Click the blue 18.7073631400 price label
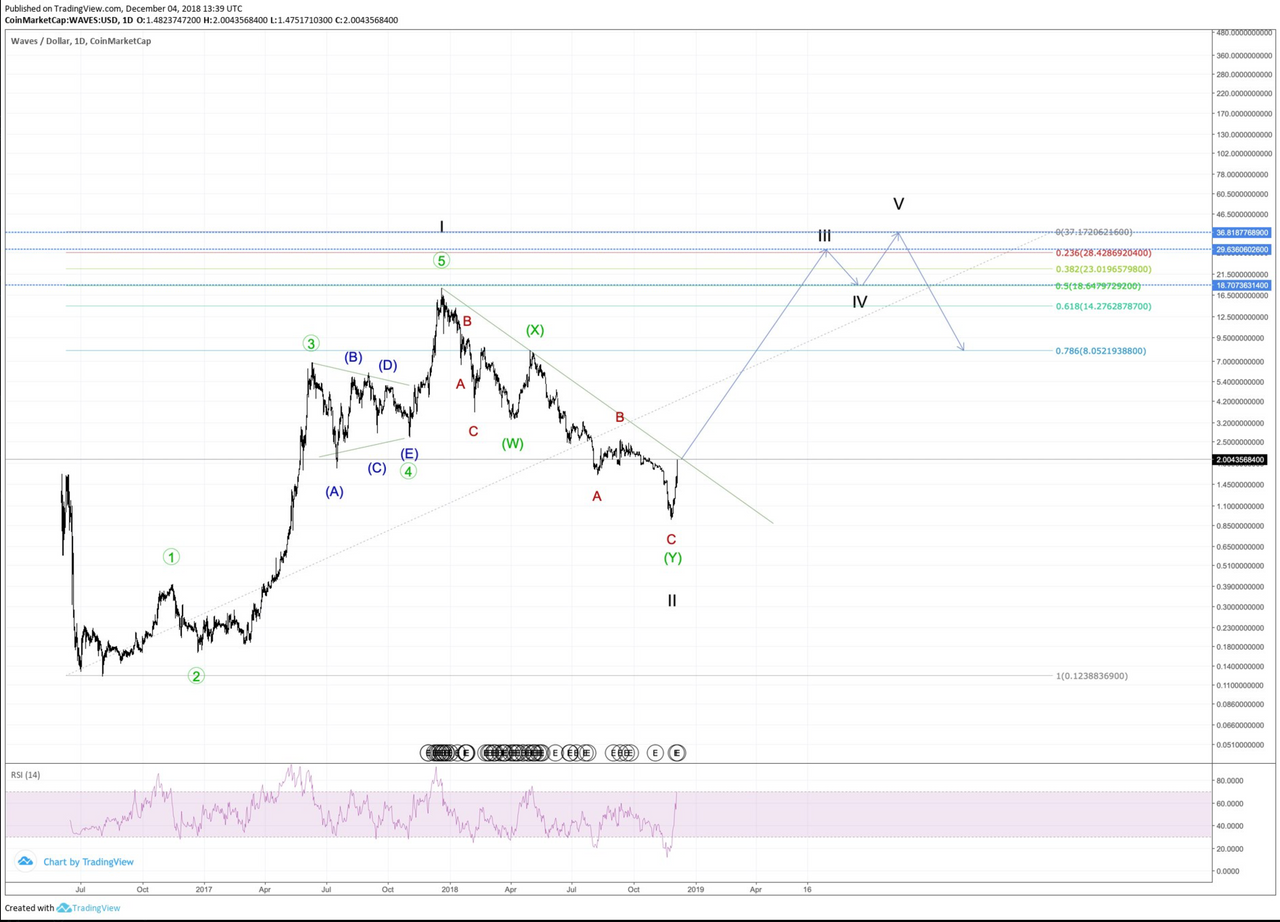The image size is (1280, 922). pos(1242,285)
